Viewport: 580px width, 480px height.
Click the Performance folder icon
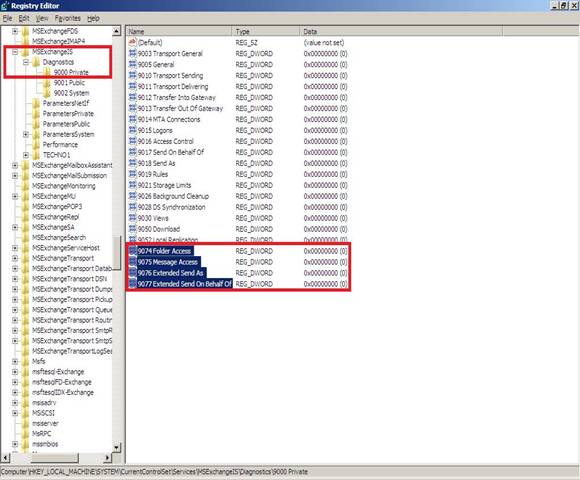coord(36,145)
